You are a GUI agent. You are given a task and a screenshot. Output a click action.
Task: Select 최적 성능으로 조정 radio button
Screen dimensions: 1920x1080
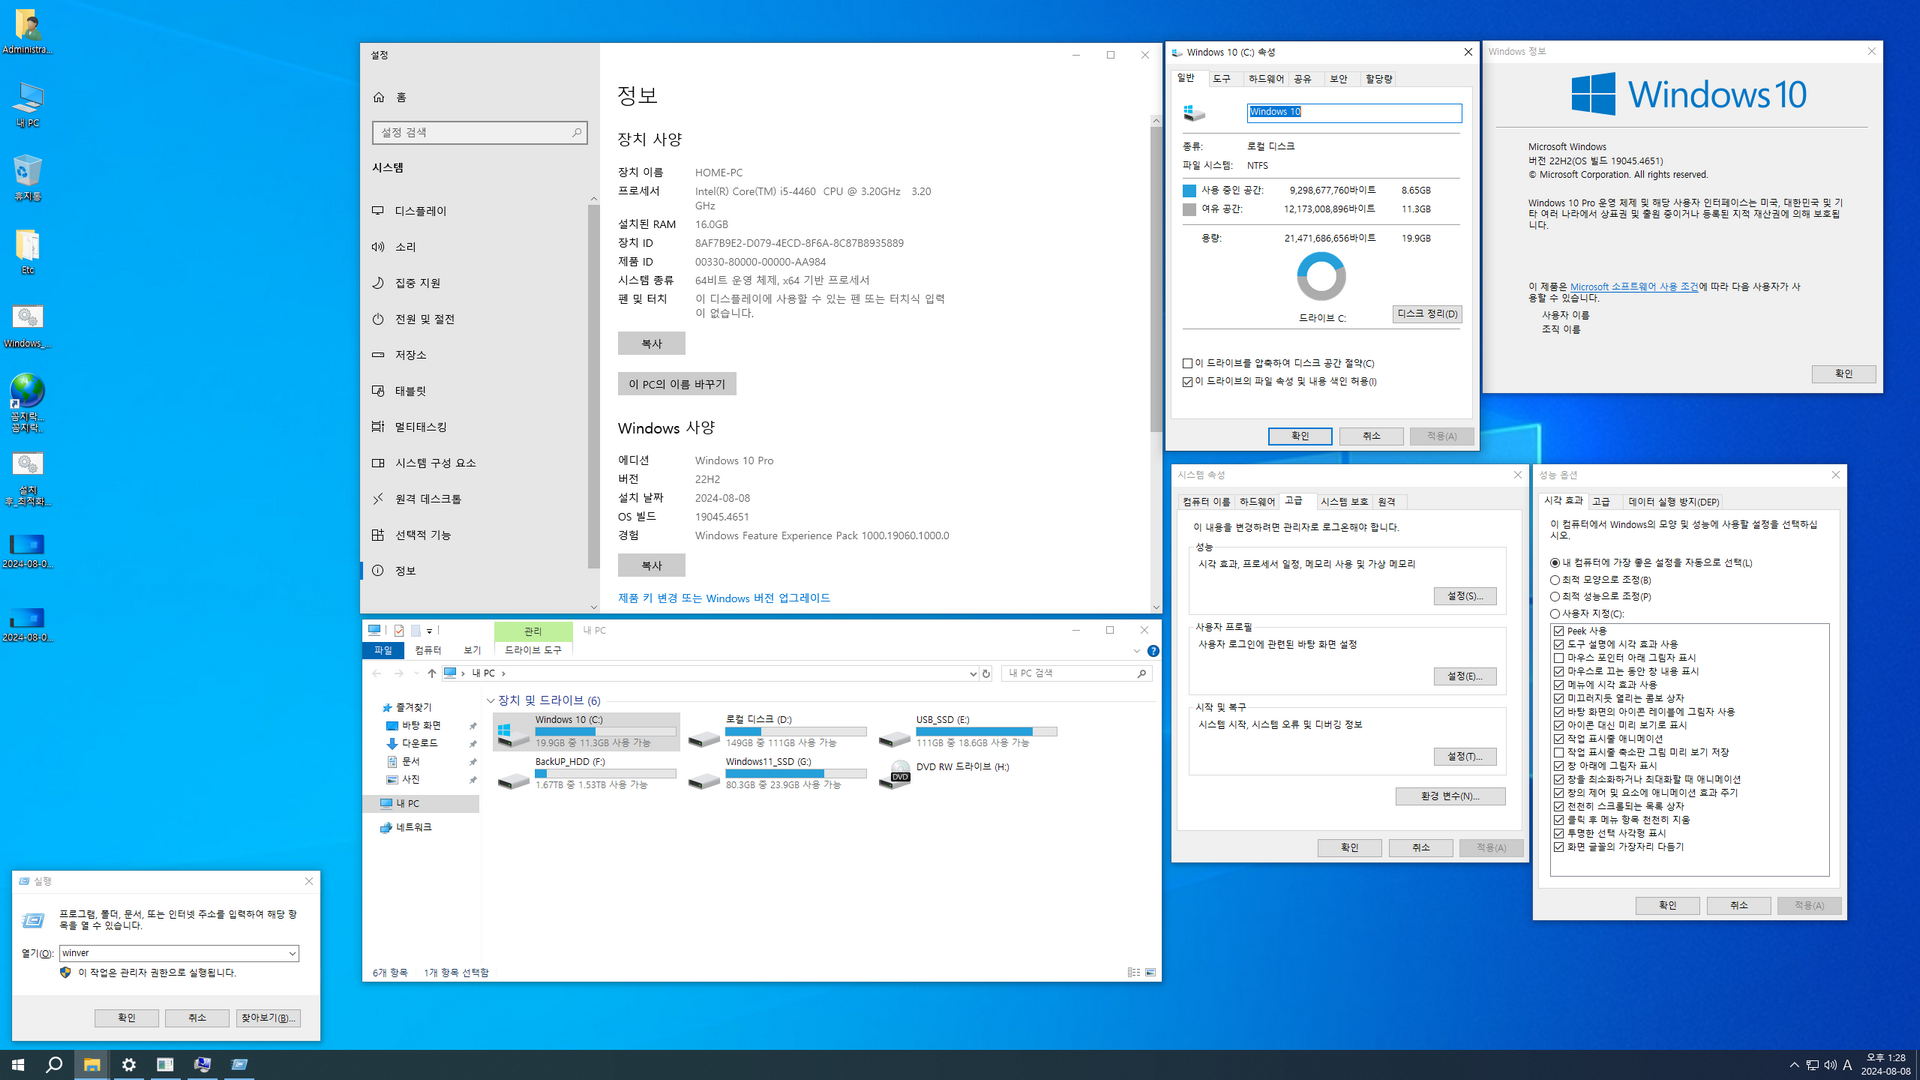point(1555,597)
